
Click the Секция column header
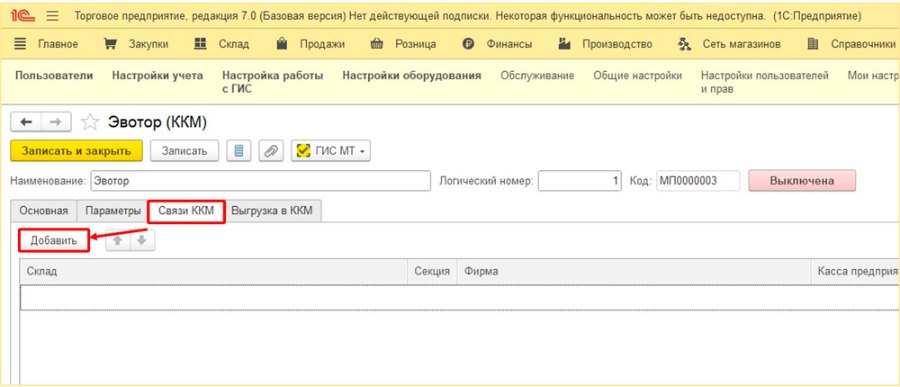[432, 271]
